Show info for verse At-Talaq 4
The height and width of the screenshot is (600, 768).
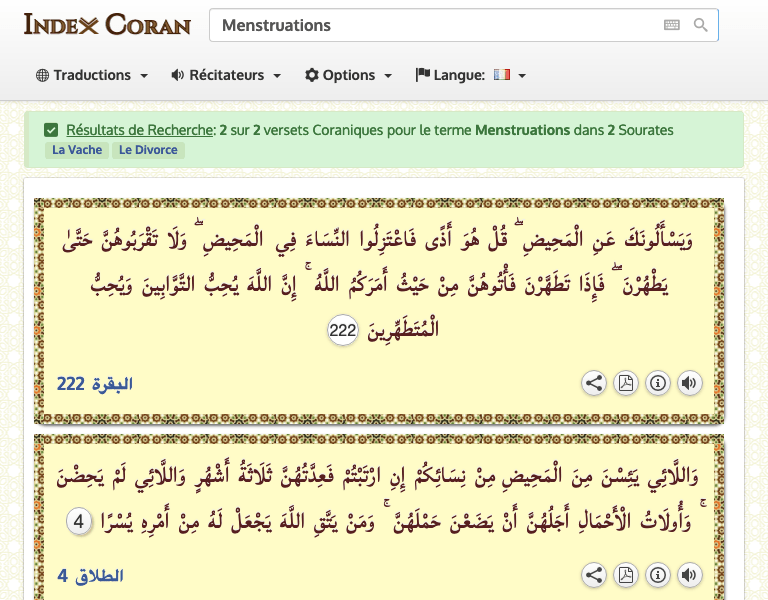(657, 575)
